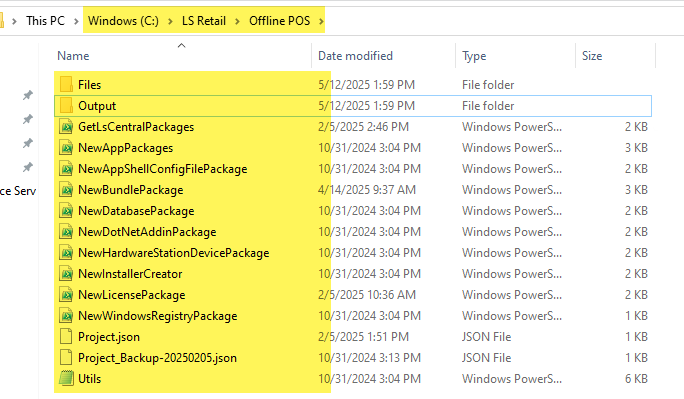The height and width of the screenshot is (399, 684).
Task: Click the pin icon beside the NewAppShellConfigFilePackage row
Action: 28,167
